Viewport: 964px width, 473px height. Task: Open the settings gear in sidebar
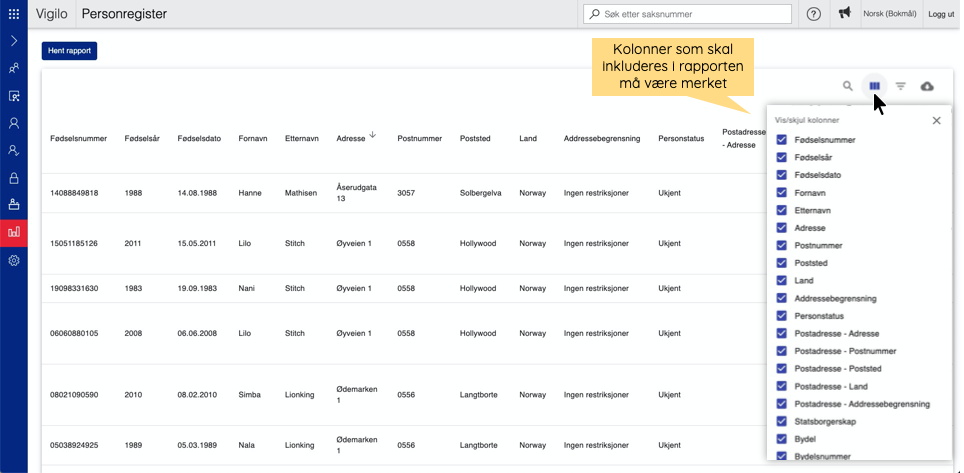tap(14, 260)
